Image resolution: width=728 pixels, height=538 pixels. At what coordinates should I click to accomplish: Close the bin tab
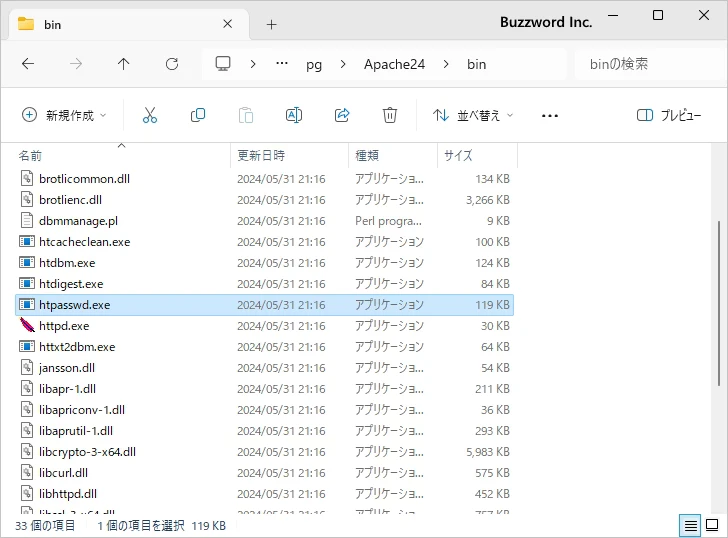228,24
